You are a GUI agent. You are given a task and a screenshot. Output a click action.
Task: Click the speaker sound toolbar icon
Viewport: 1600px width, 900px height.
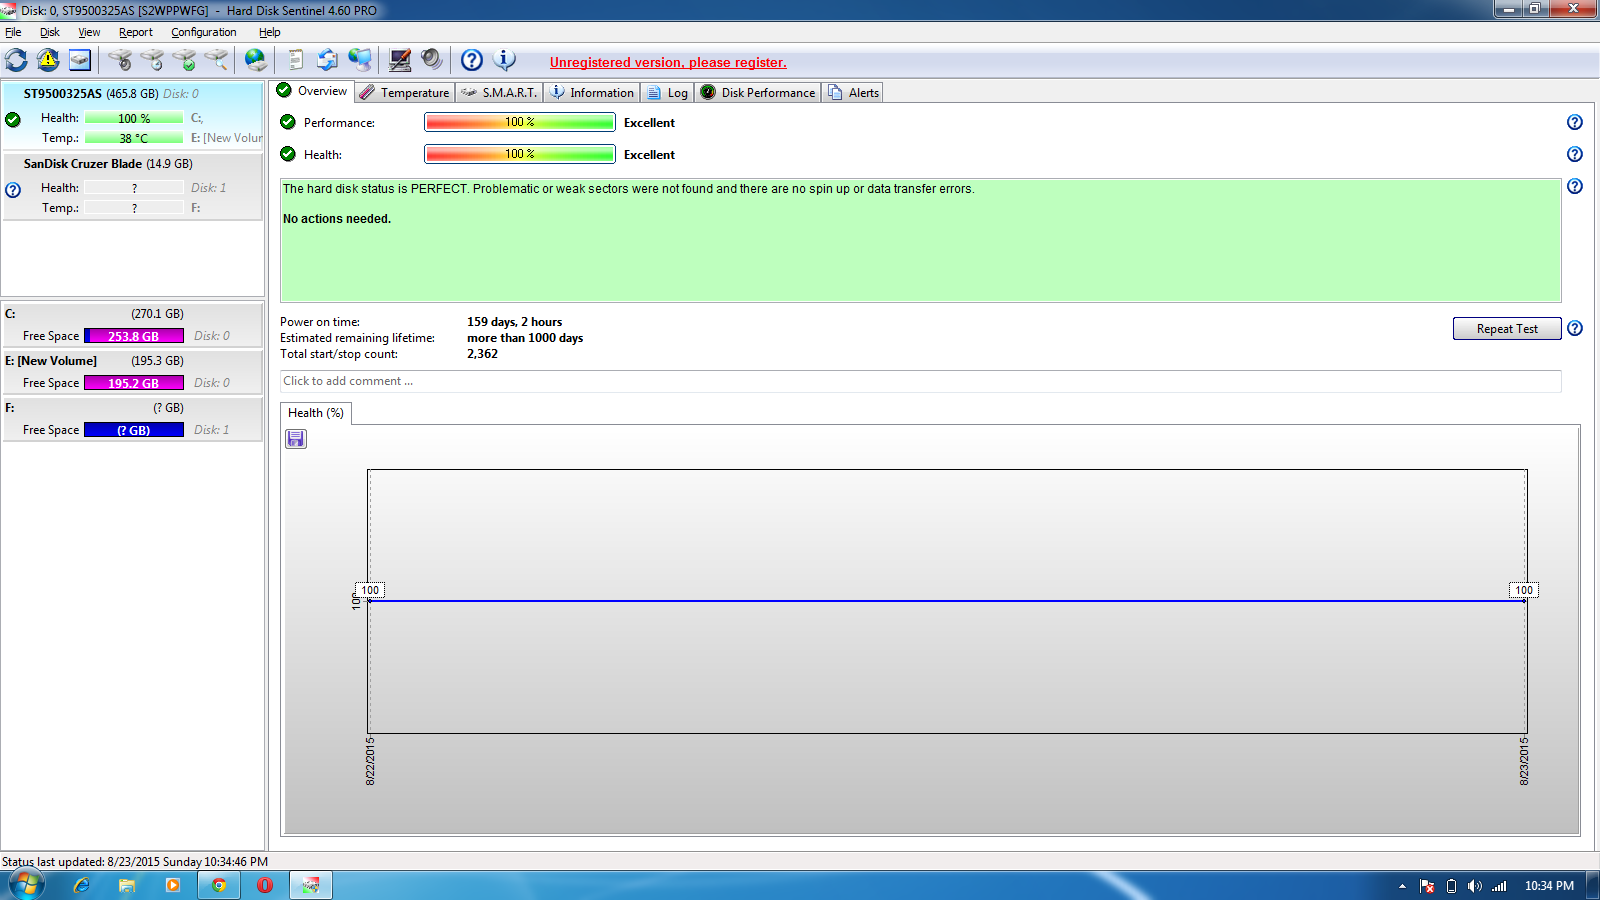431,60
